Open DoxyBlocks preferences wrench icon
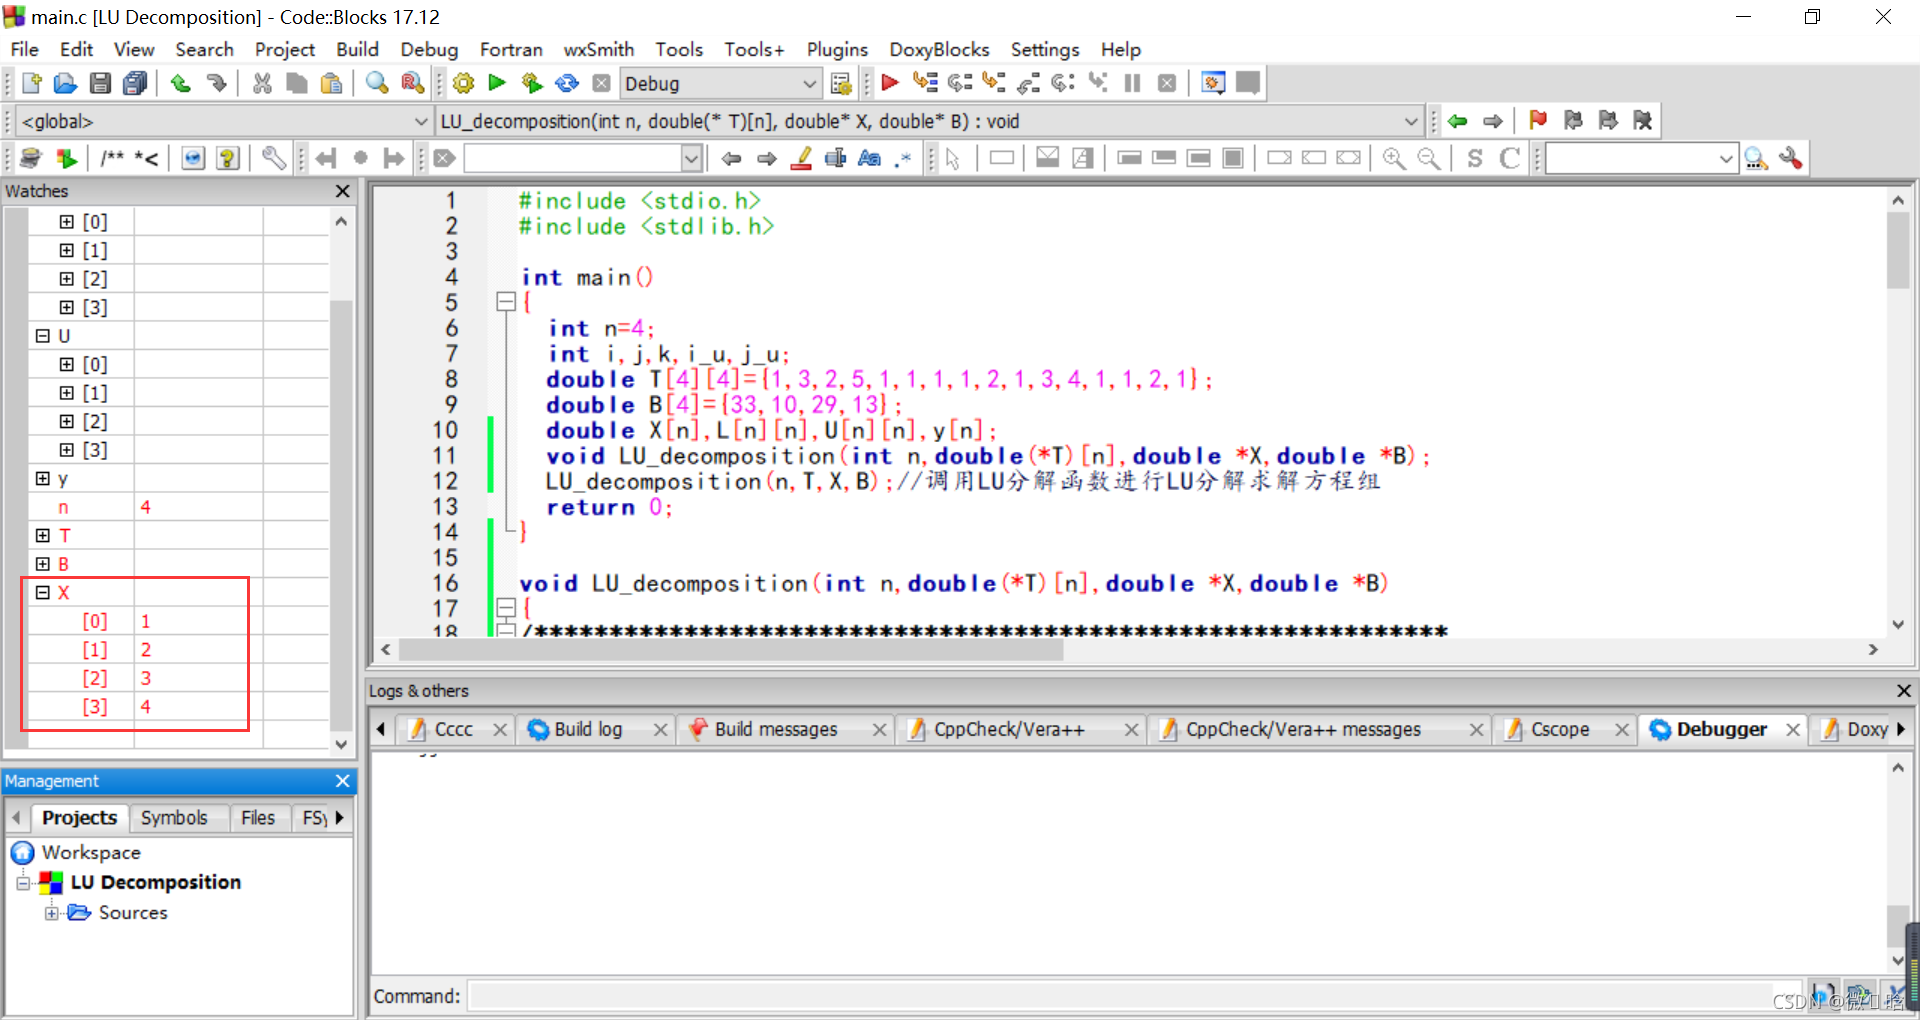1920x1020 pixels. click(x=273, y=158)
